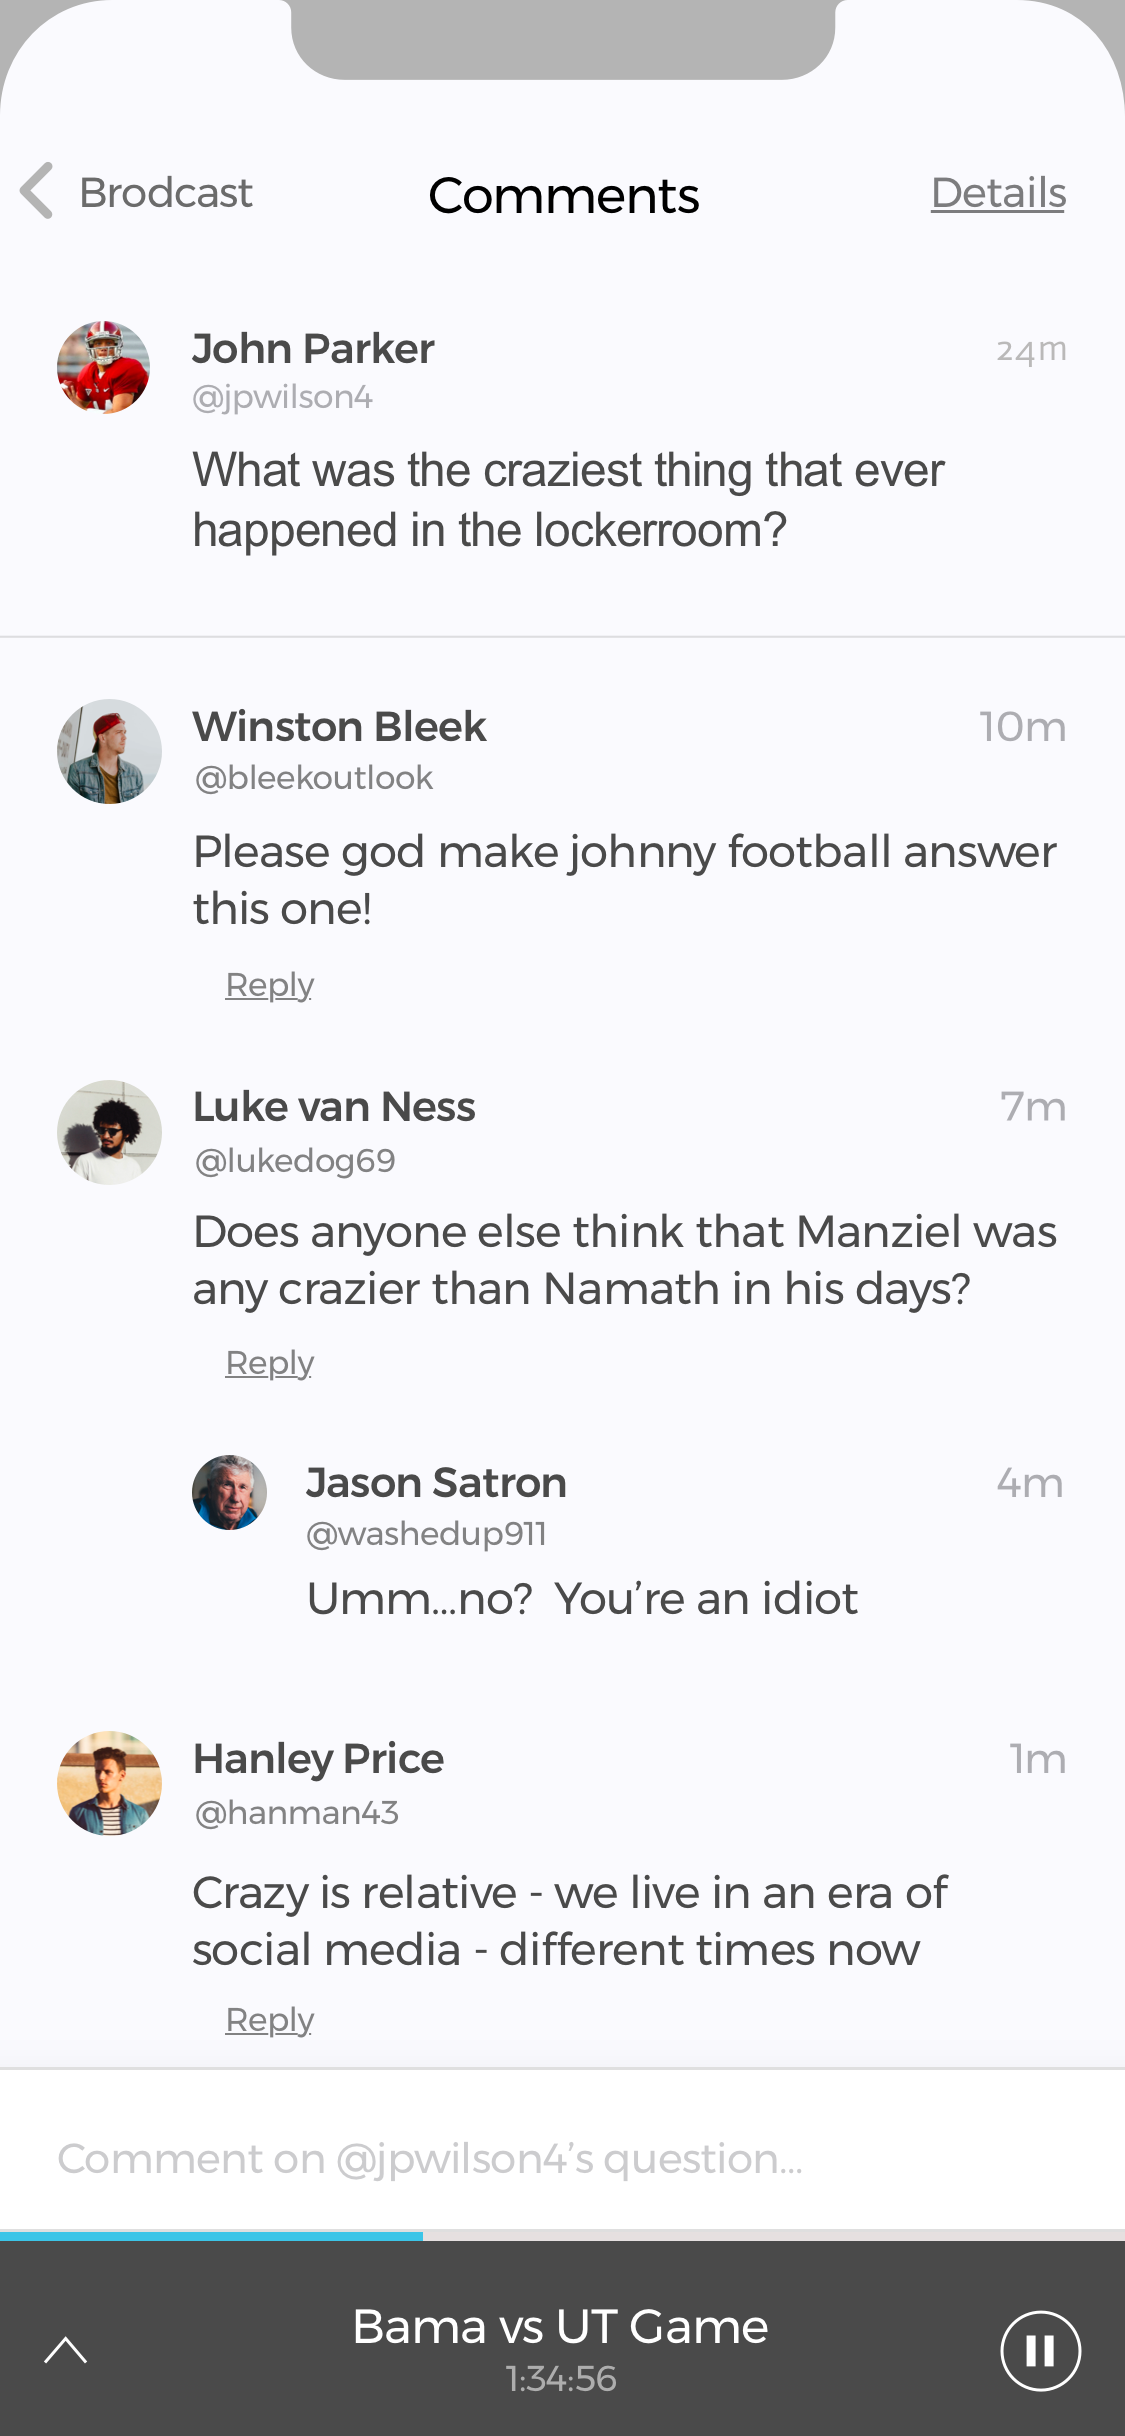Tap the @hanman43 handle
The width and height of the screenshot is (1125, 2436).
point(296,1813)
